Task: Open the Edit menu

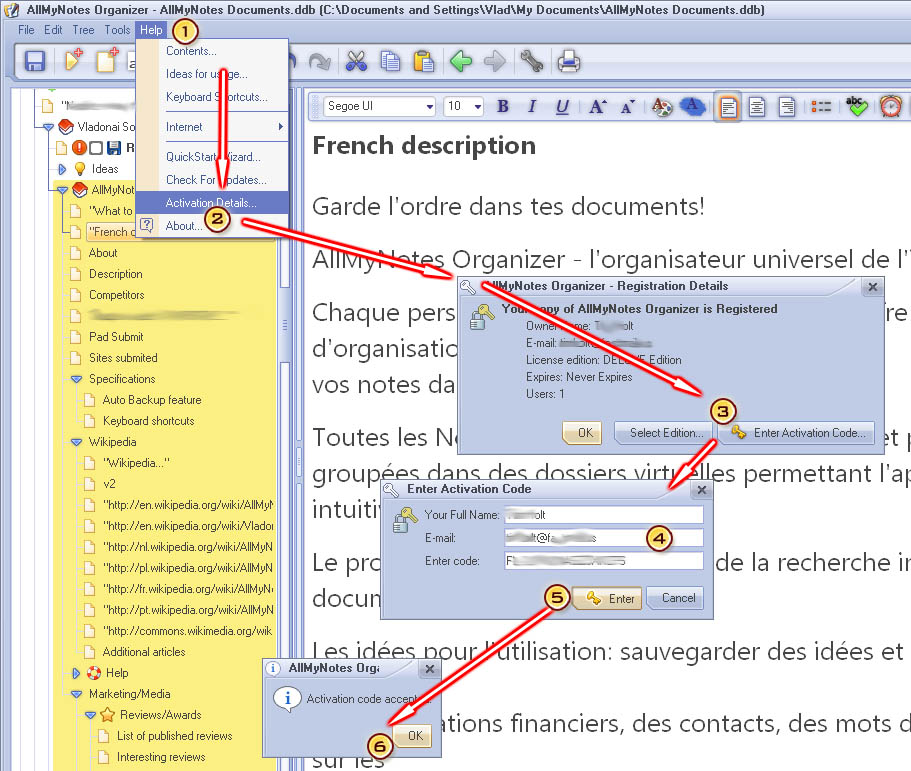Action: [53, 30]
